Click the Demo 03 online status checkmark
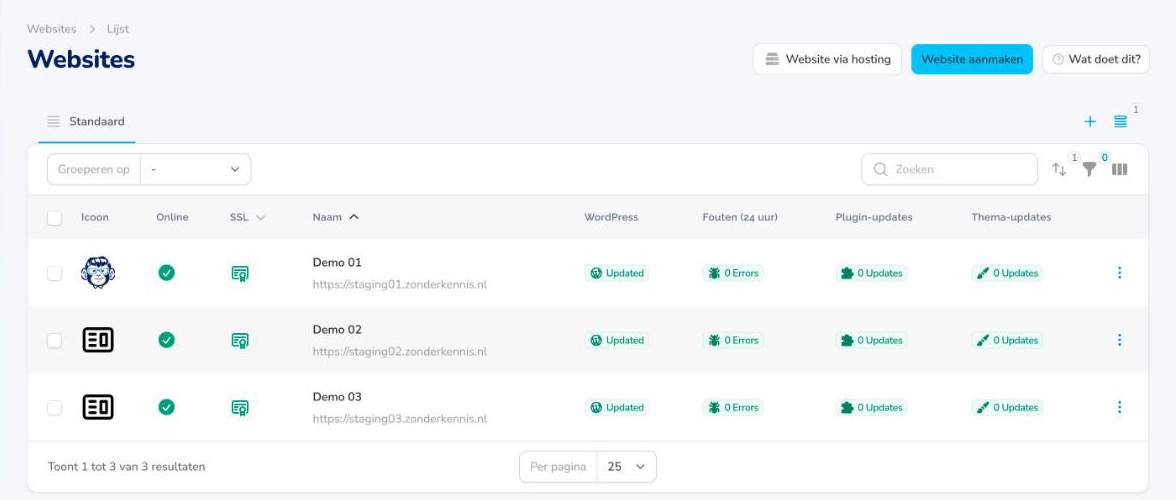Viewport: 1176px width, 500px height. (166, 407)
